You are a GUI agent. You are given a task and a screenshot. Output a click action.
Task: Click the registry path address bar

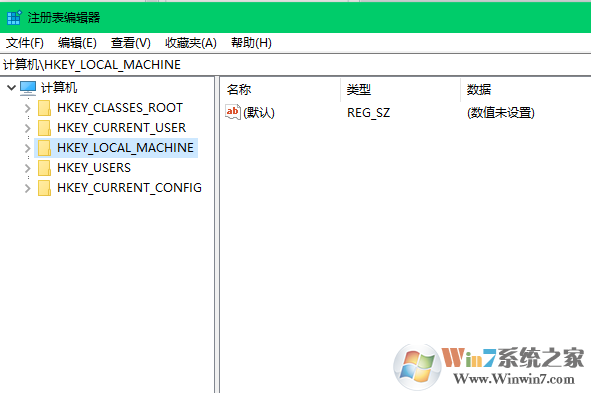tap(296, 65)
